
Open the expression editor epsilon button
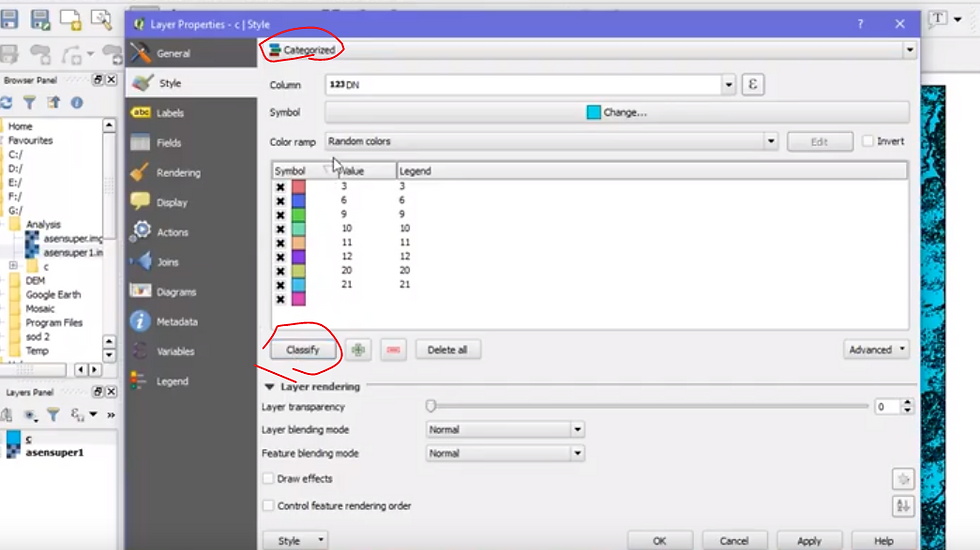click(753, 84)
